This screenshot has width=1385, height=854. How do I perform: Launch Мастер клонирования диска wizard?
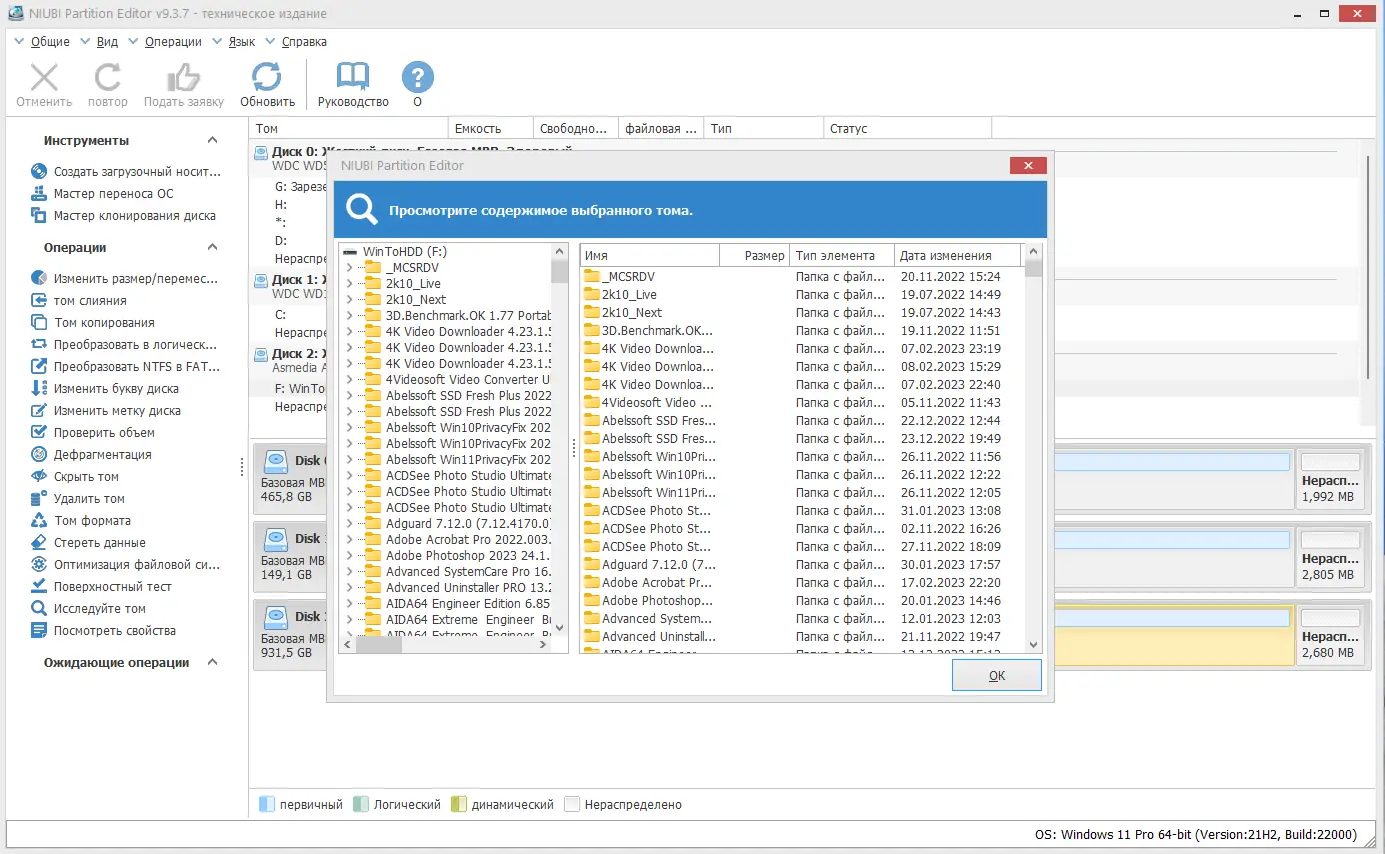tap(124, 216)
